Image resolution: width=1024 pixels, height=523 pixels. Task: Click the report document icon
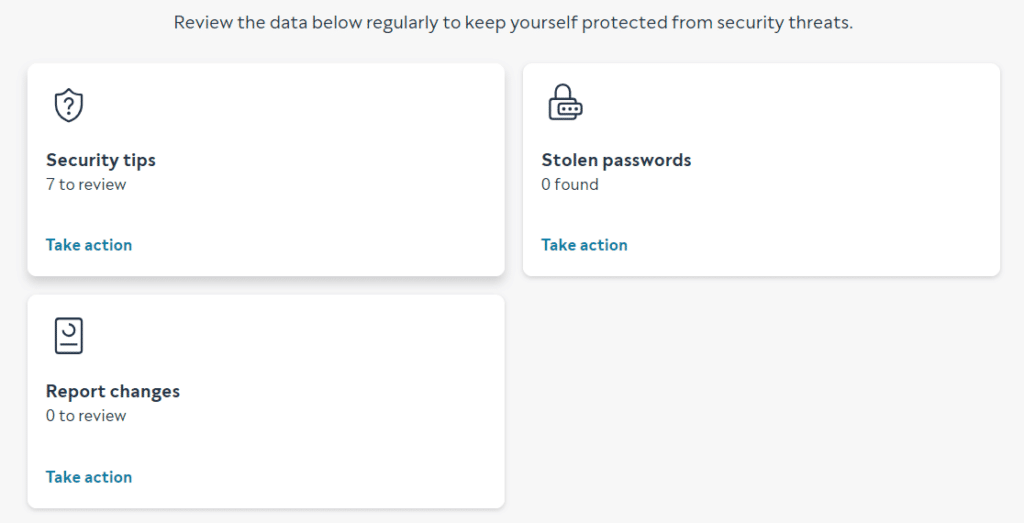tap(68, 336)
